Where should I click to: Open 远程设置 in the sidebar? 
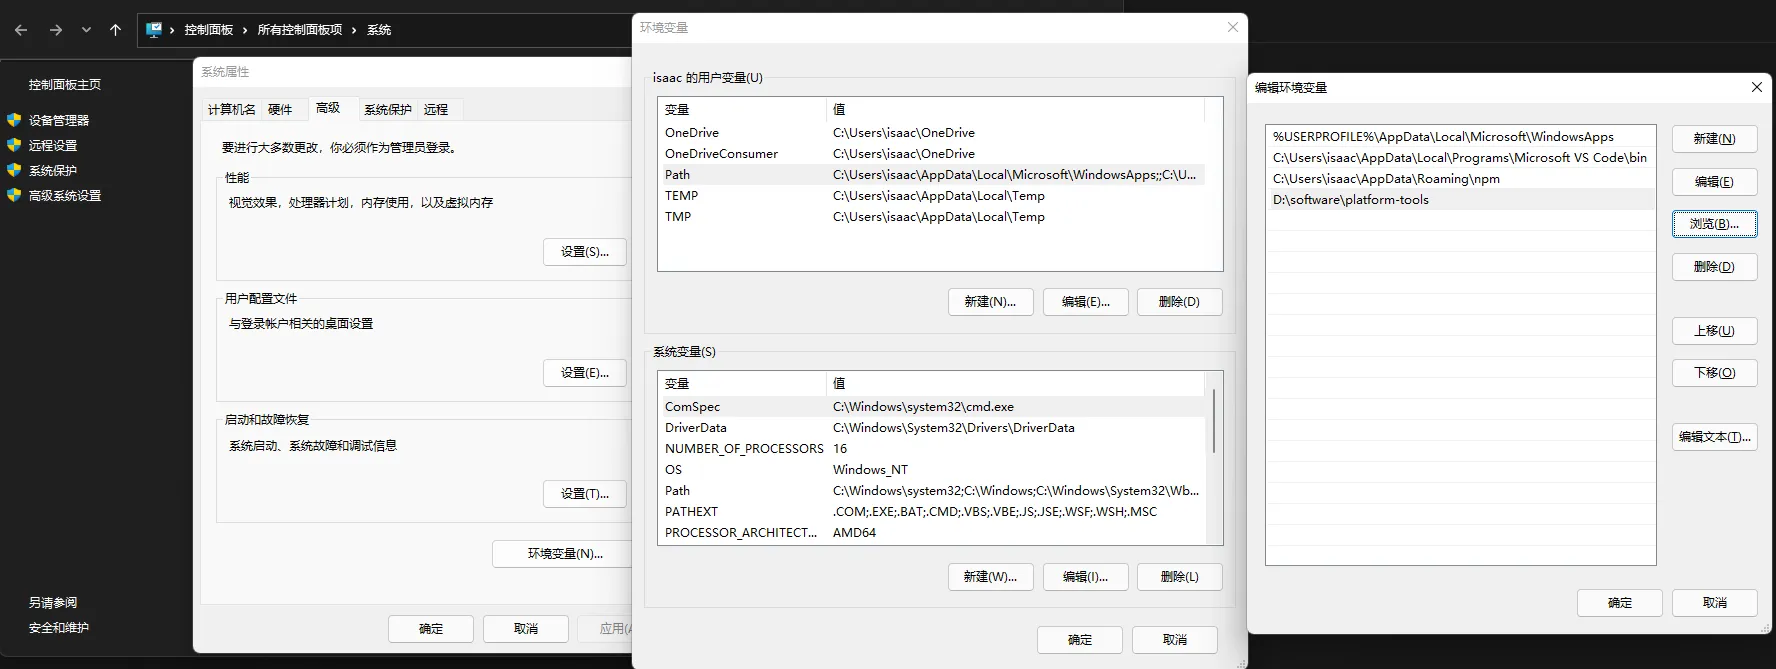point(52,145)
